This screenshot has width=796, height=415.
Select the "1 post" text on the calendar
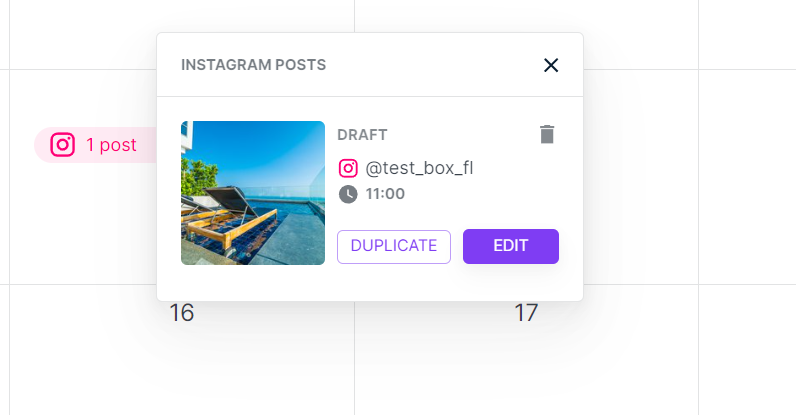[x=111, y=145]
